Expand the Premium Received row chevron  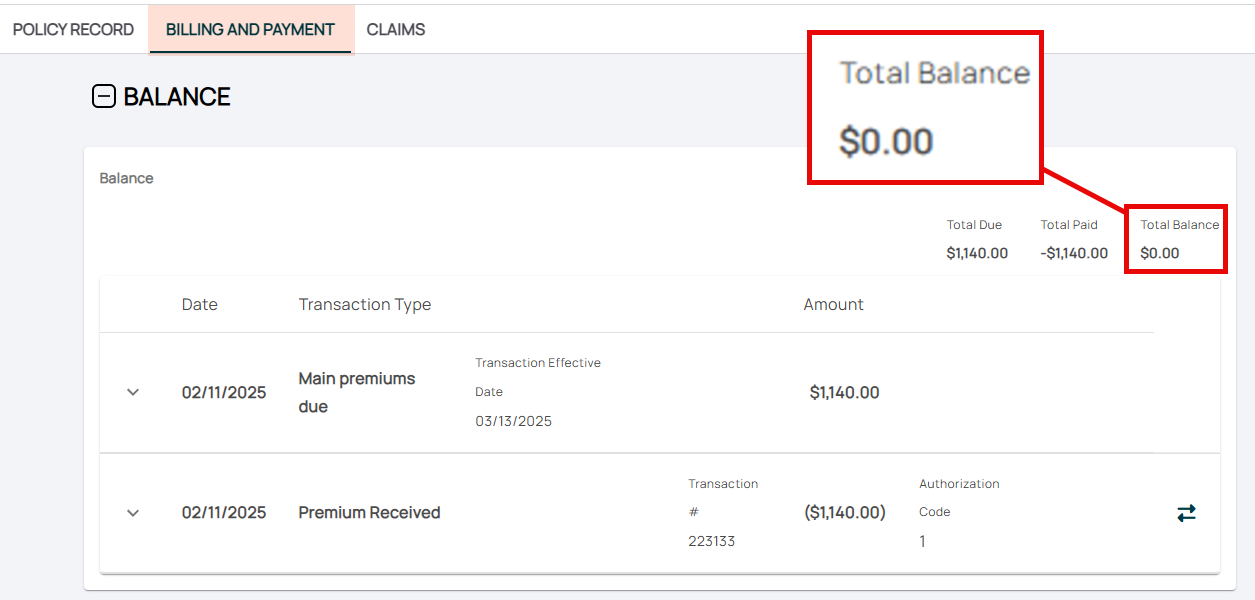tap(133, 513)
